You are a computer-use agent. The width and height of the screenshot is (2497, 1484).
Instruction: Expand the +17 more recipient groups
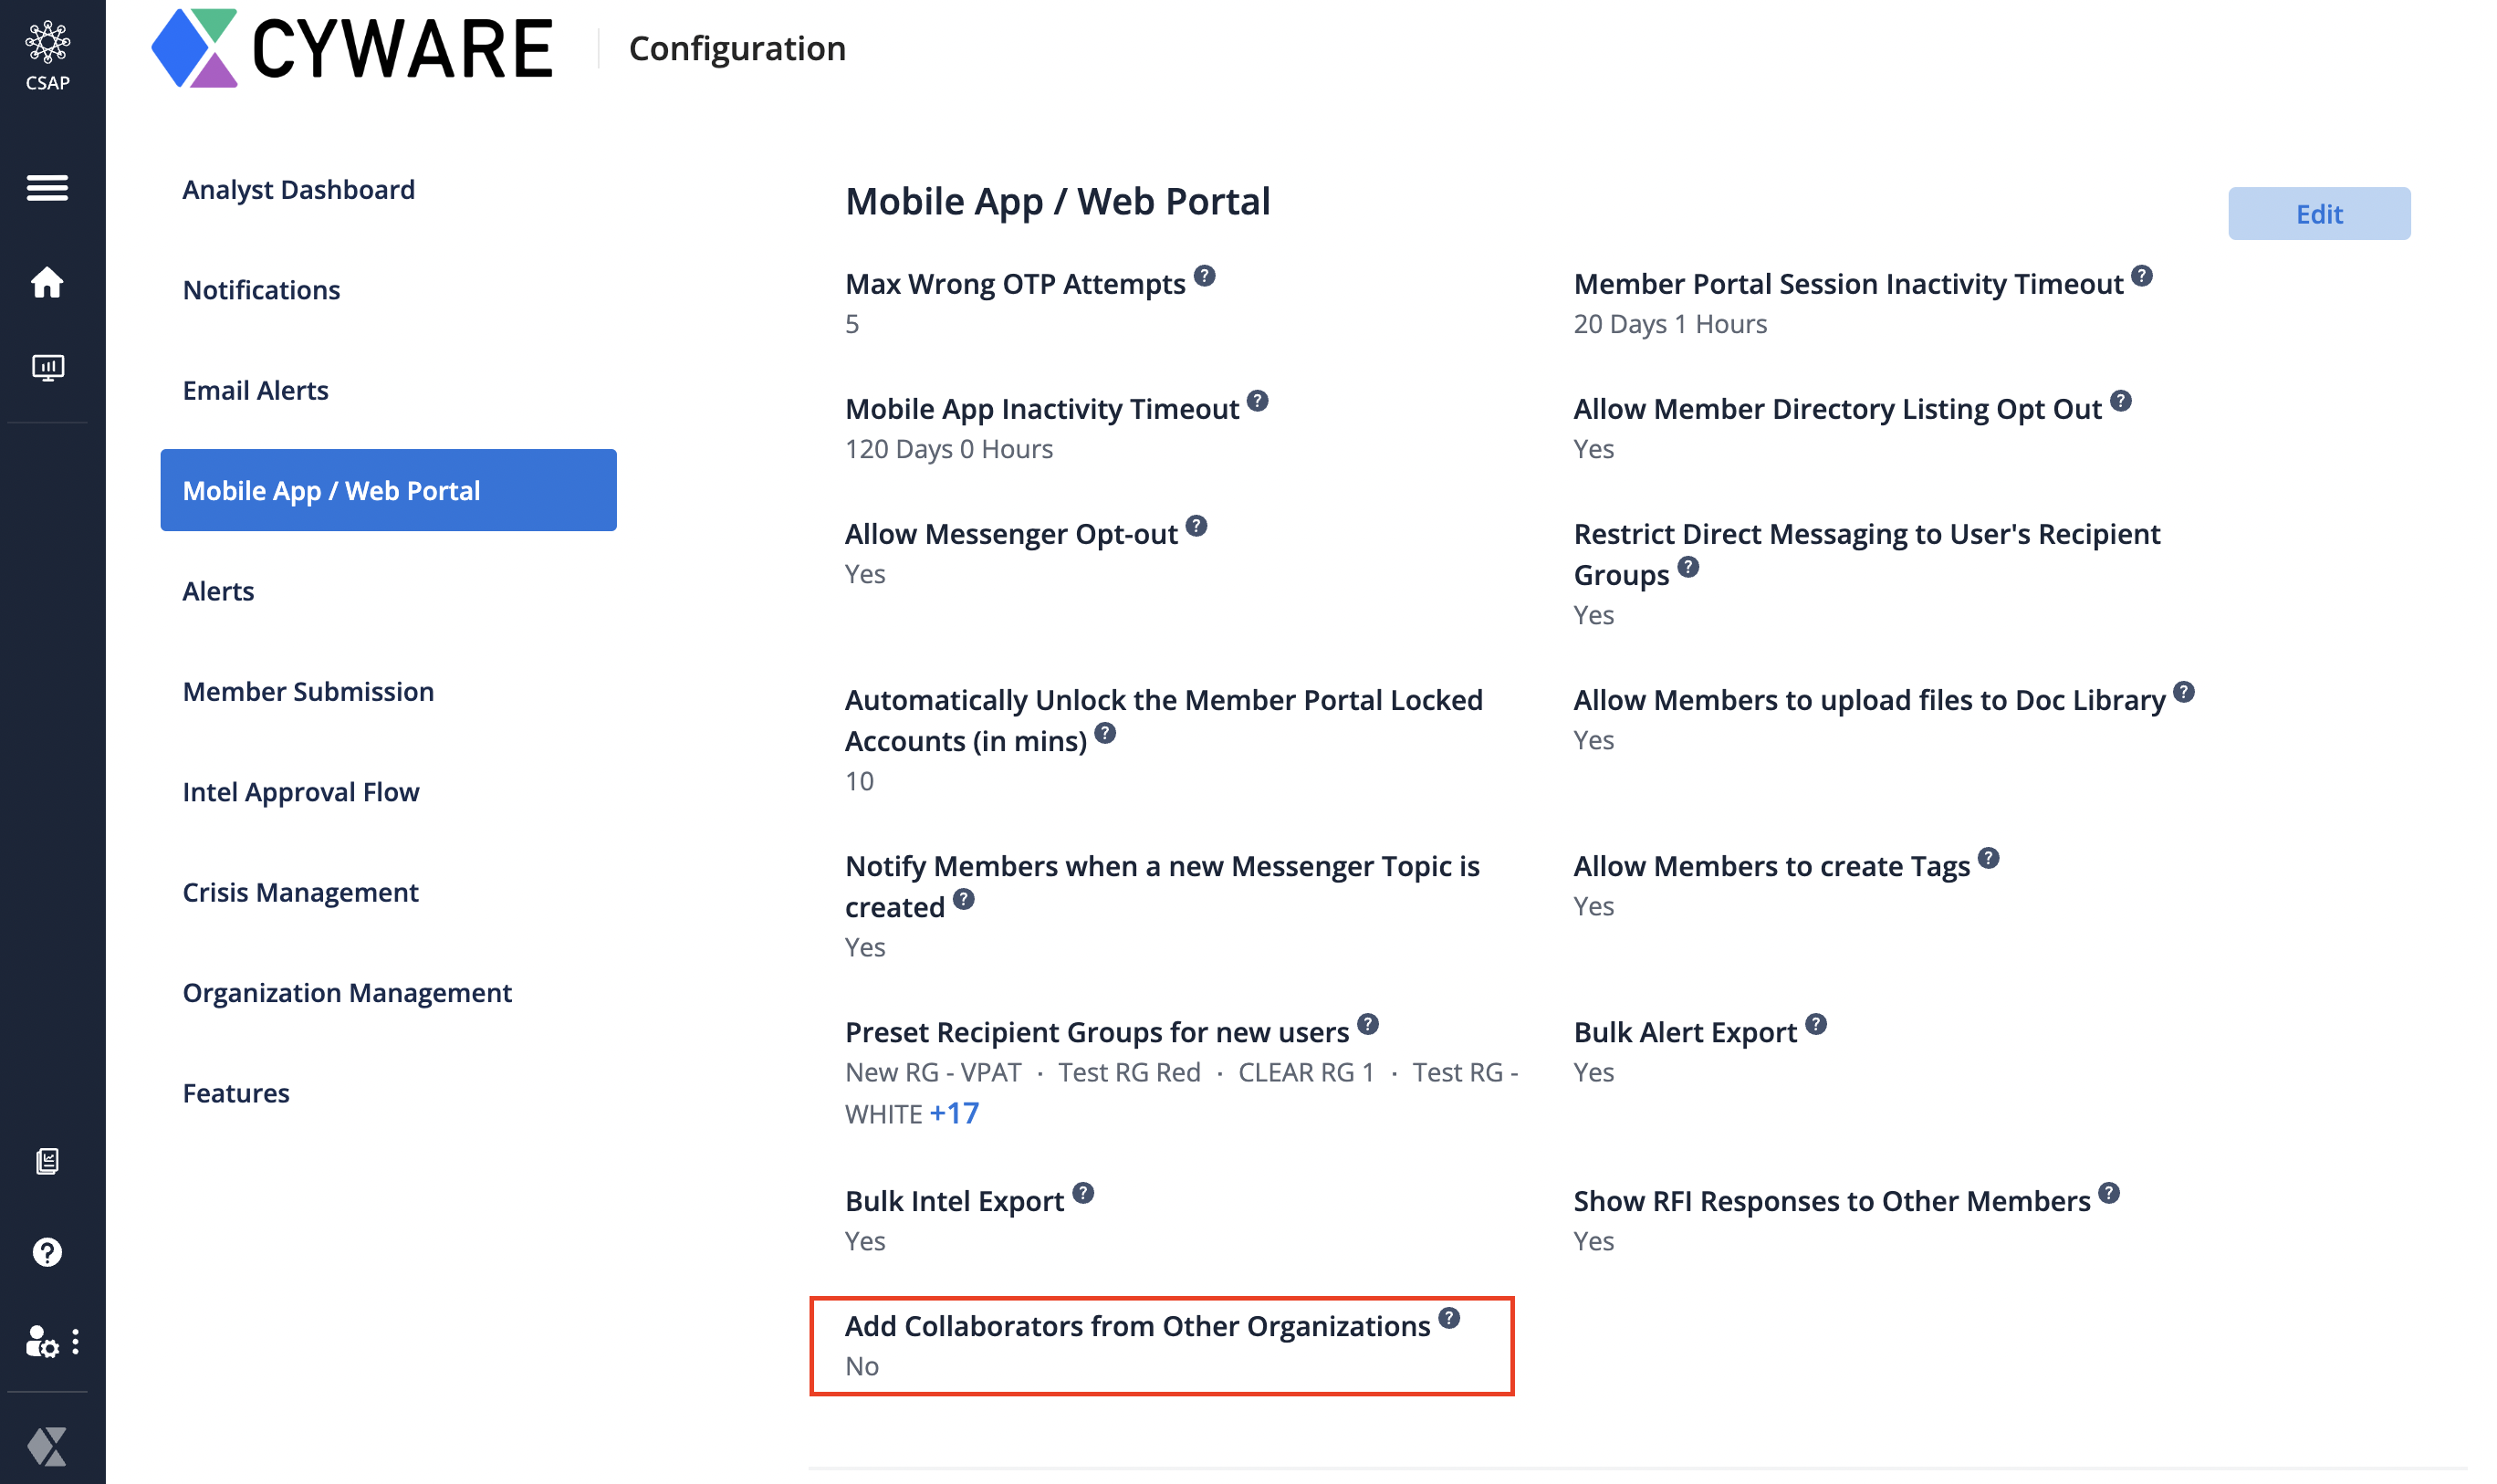point(953,1113)
